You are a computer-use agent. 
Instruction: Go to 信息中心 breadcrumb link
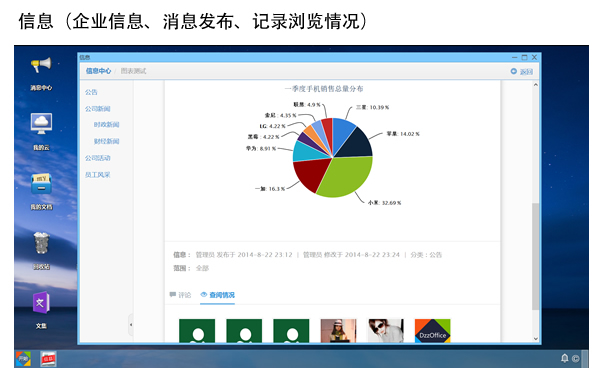coord(98,71)
